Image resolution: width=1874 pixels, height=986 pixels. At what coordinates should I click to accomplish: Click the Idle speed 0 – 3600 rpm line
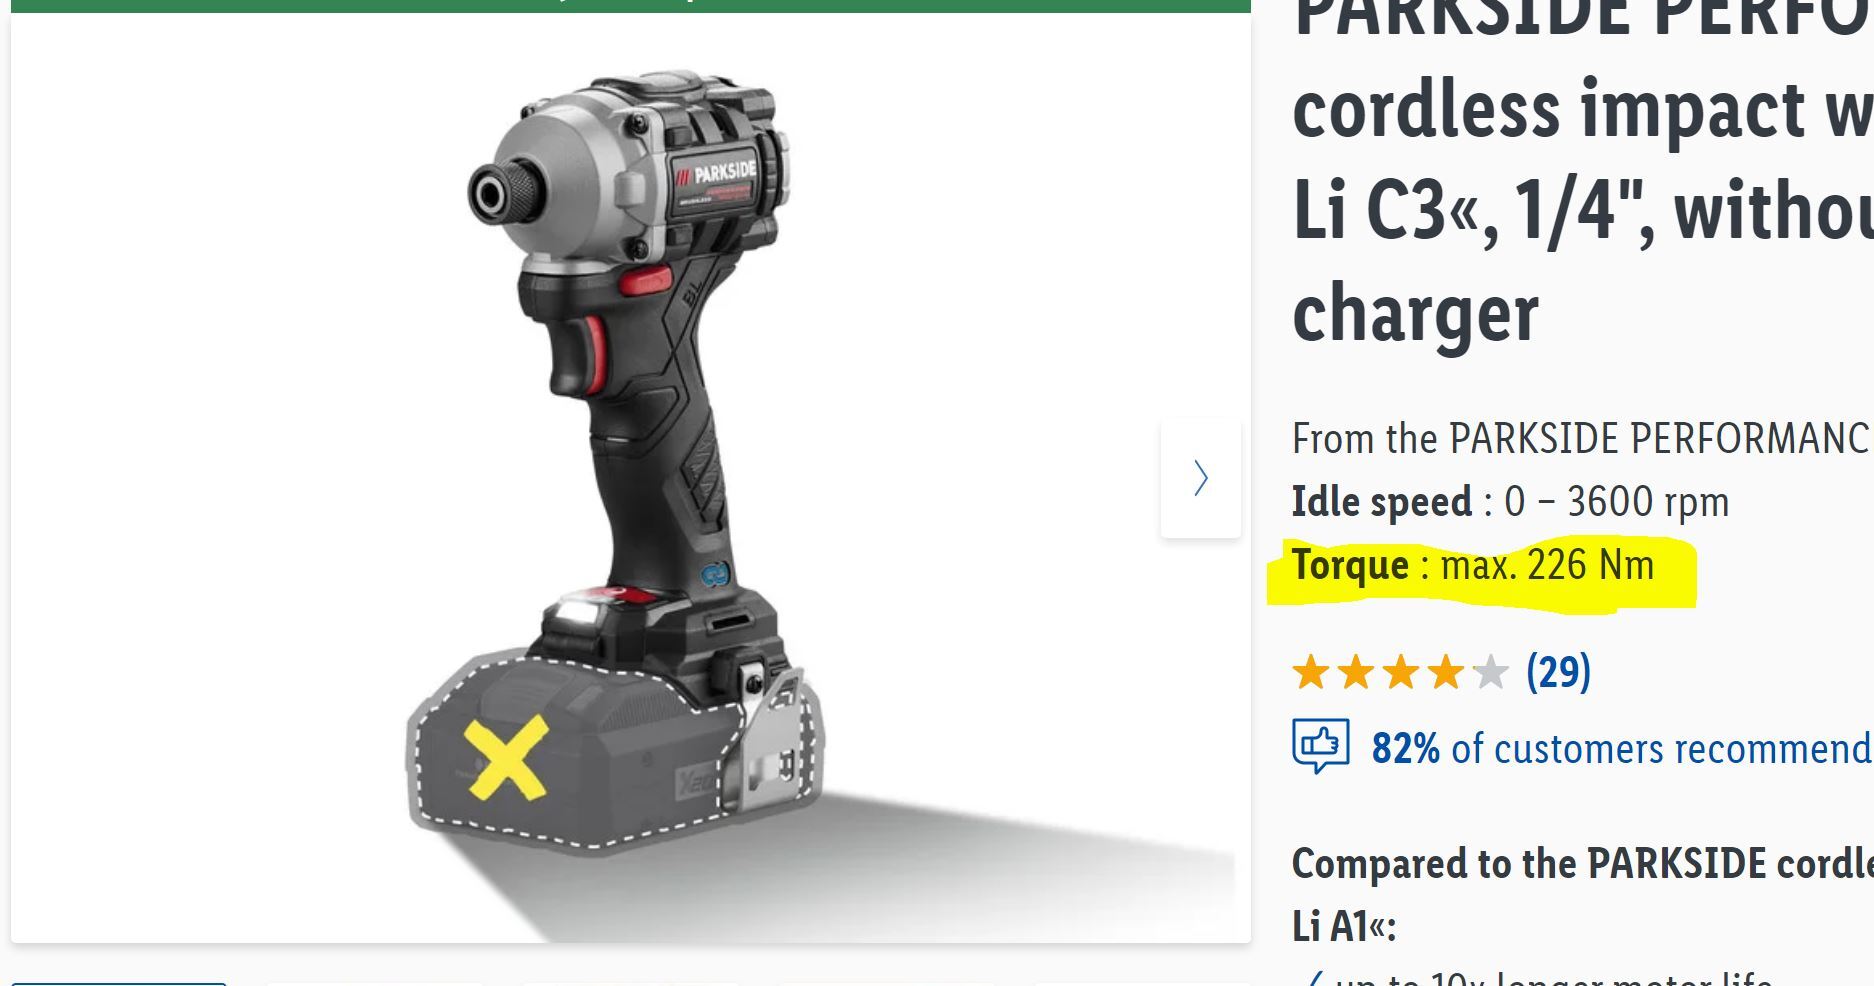point(1510,502)
